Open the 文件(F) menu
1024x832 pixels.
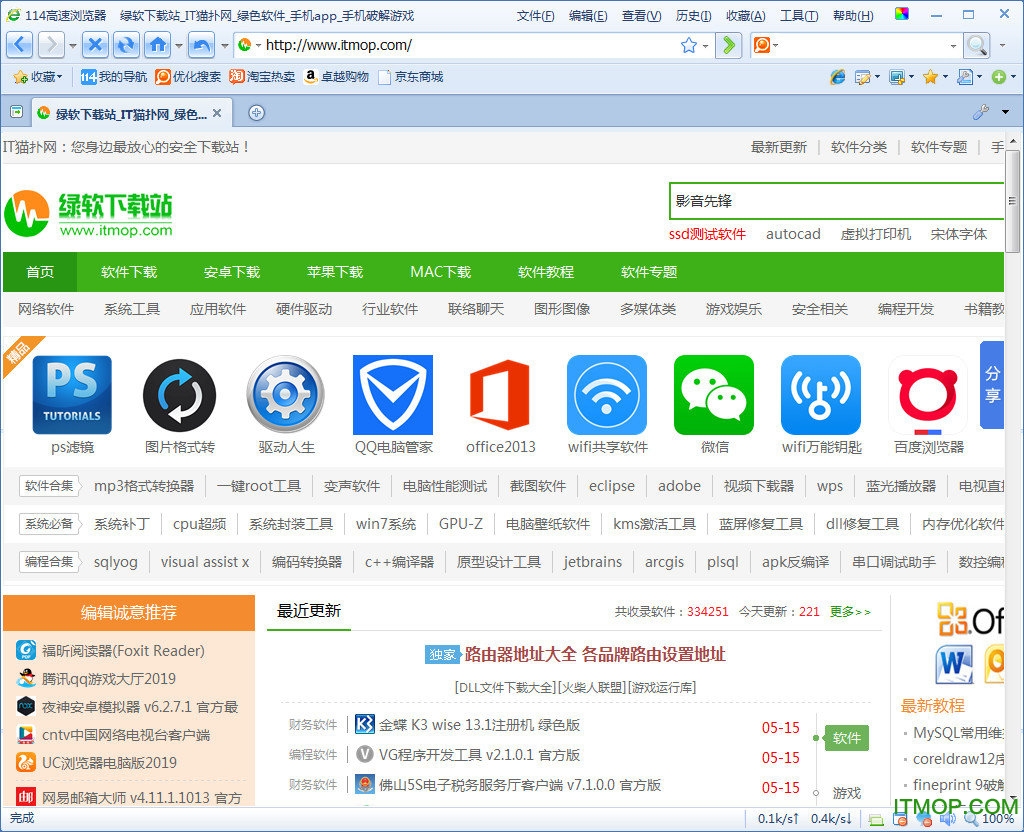pyautogui.click(x=536, y=16)
